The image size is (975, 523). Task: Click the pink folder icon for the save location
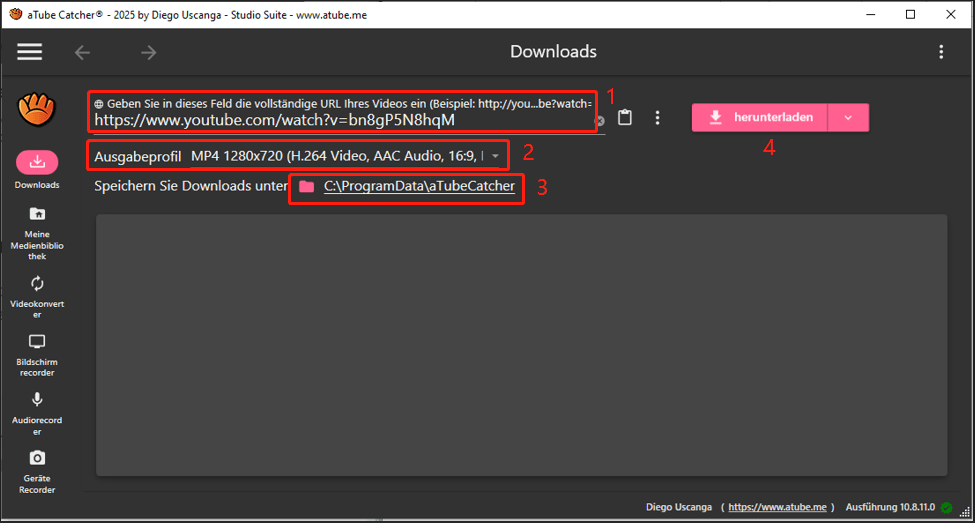tap(307, 186)
